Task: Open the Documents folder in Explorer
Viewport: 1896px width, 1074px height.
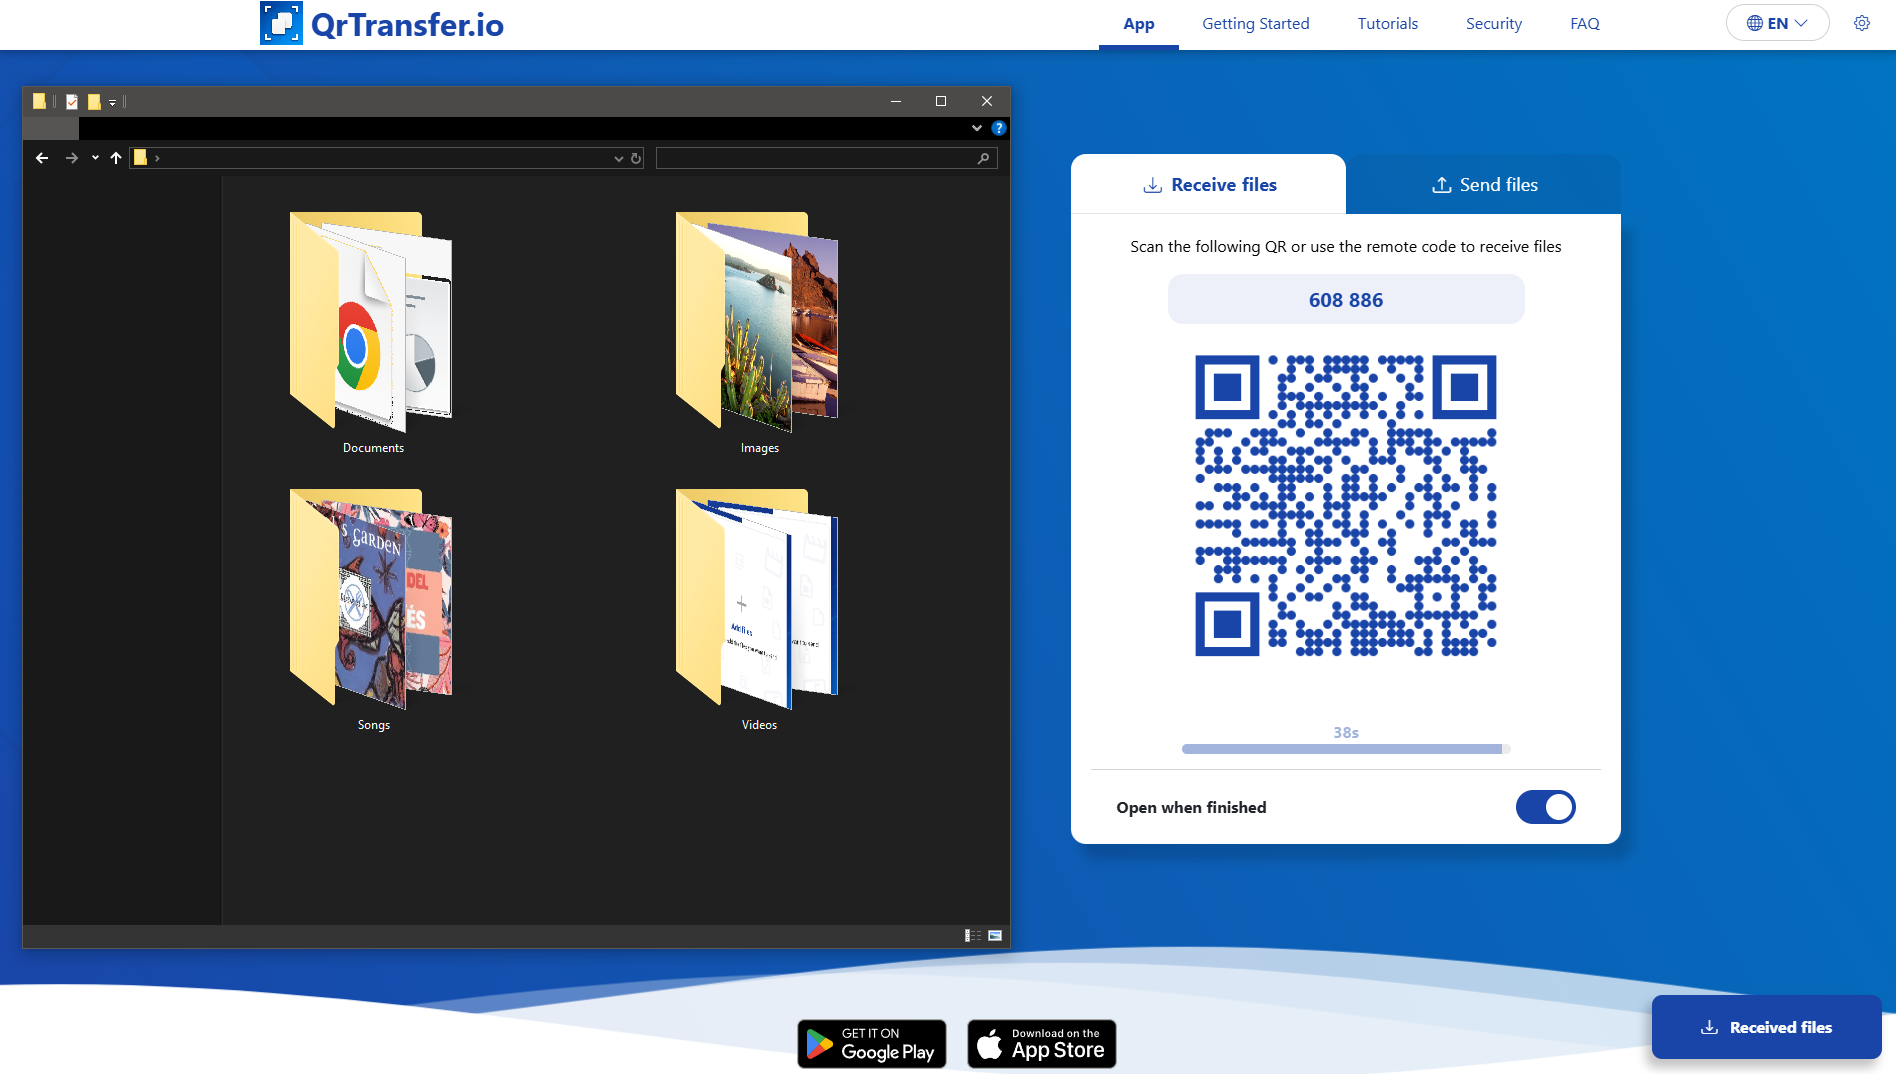Action: [373, 332]
